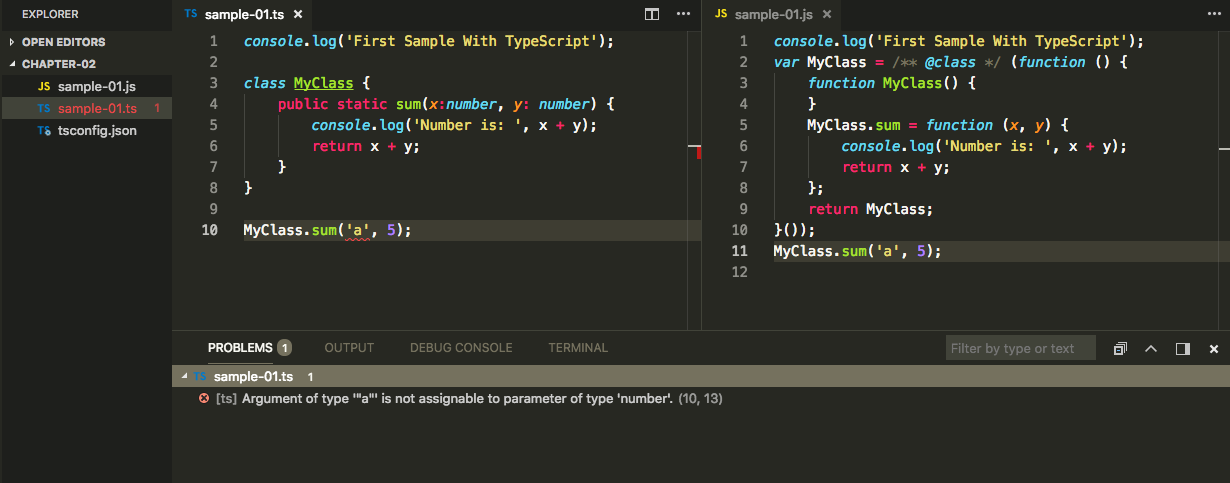Switch to the Terminal tab
1230x483 pixels.
click(x=578, y=348)
